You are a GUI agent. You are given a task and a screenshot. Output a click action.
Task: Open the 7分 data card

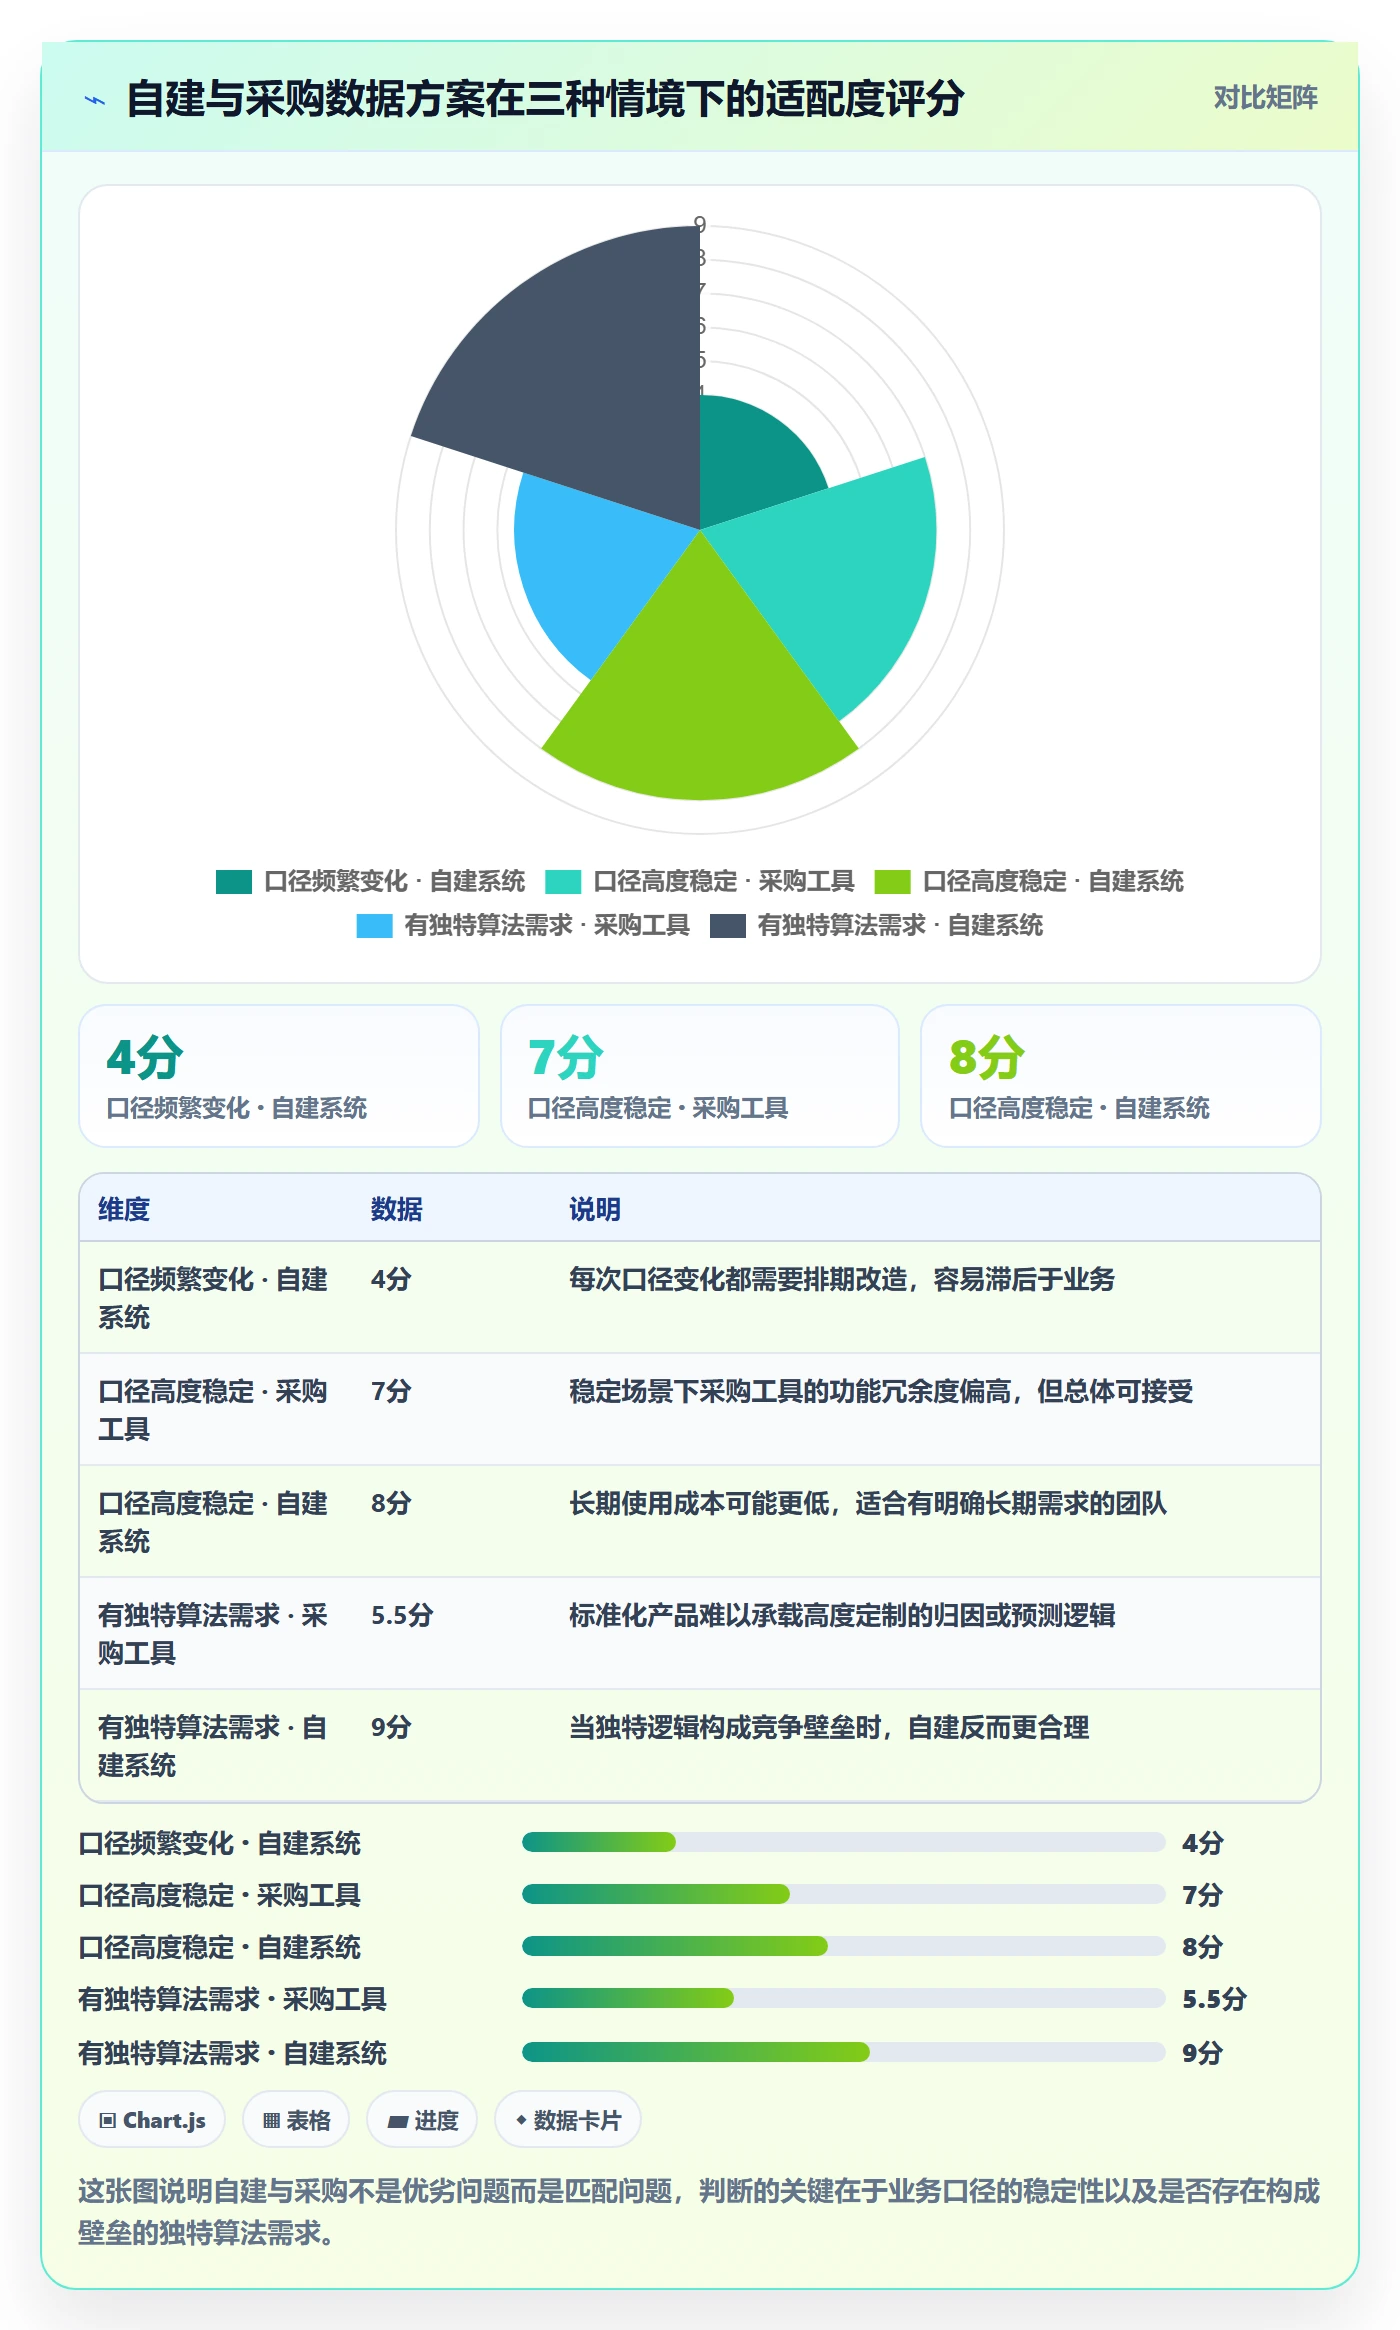coord(700,1076)
